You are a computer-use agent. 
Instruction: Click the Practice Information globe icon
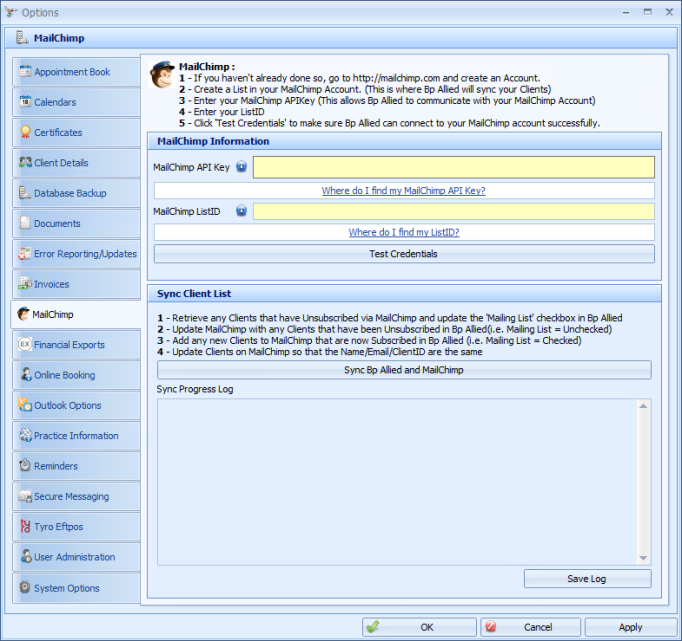[25, 435]
